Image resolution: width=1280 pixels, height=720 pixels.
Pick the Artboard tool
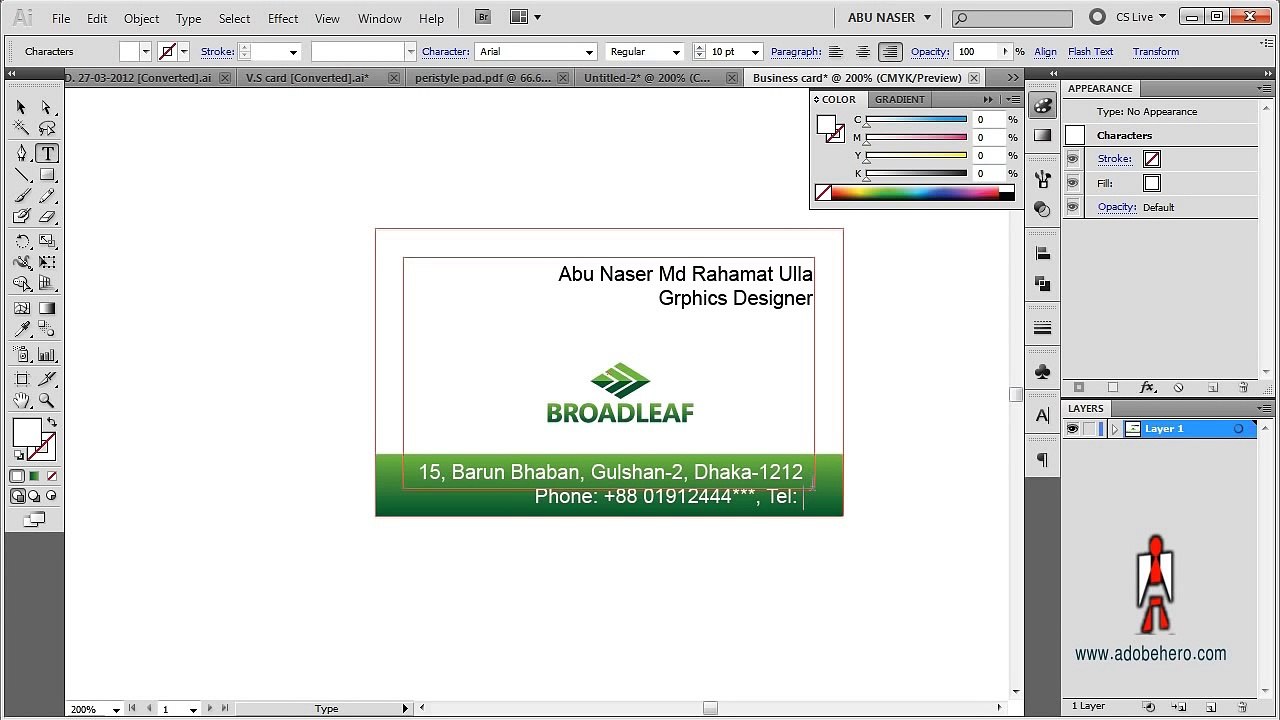pyautogui.click(x=21, y=379)
